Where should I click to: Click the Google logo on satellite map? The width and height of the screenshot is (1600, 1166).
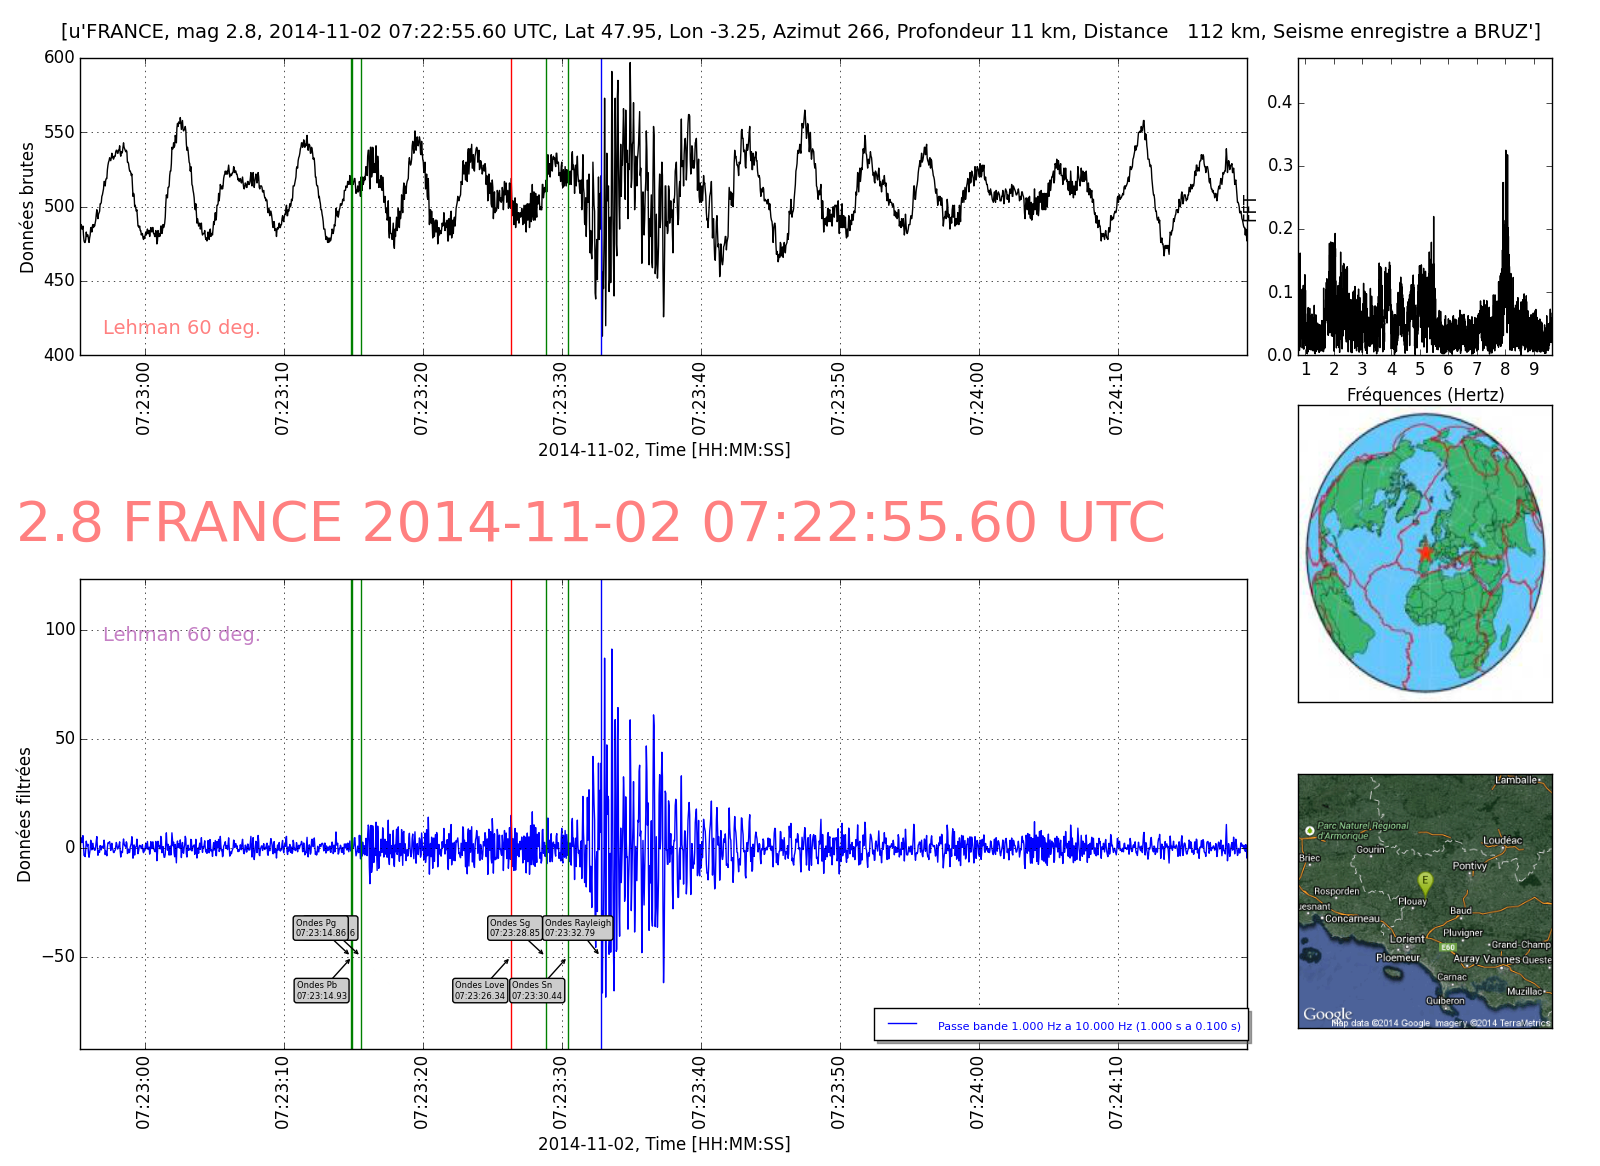[x=1327, y=1014]
